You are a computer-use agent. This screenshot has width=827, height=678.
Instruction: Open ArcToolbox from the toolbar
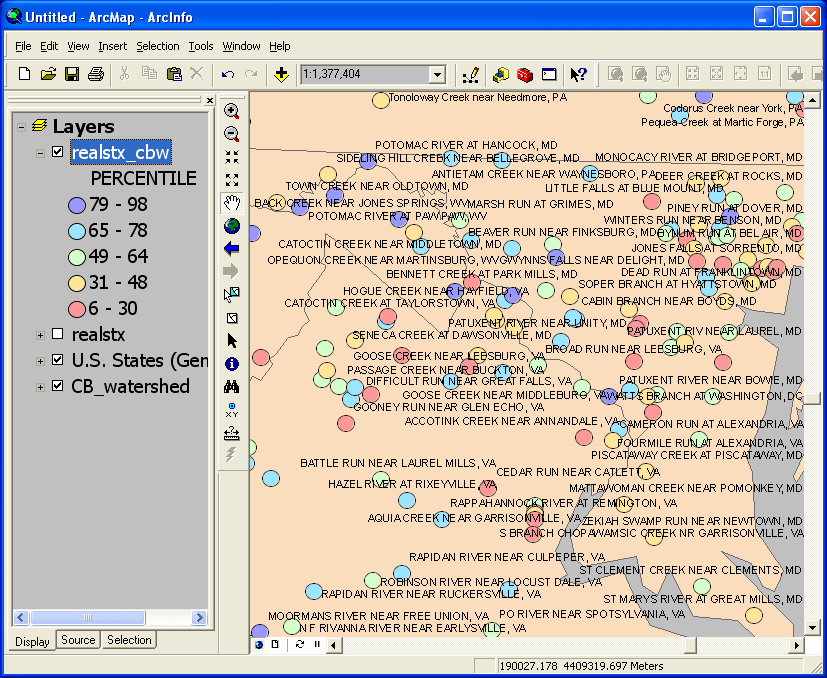point(524,74)
